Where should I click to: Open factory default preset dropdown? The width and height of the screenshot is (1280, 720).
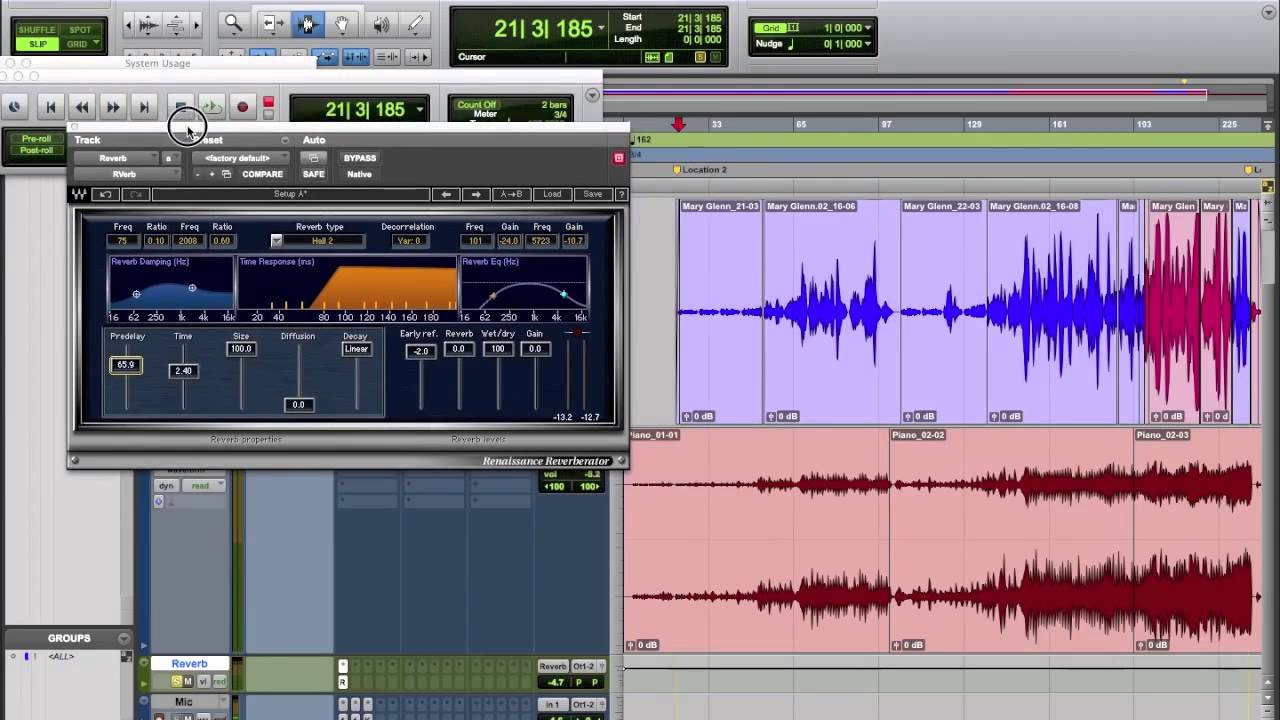242,158
